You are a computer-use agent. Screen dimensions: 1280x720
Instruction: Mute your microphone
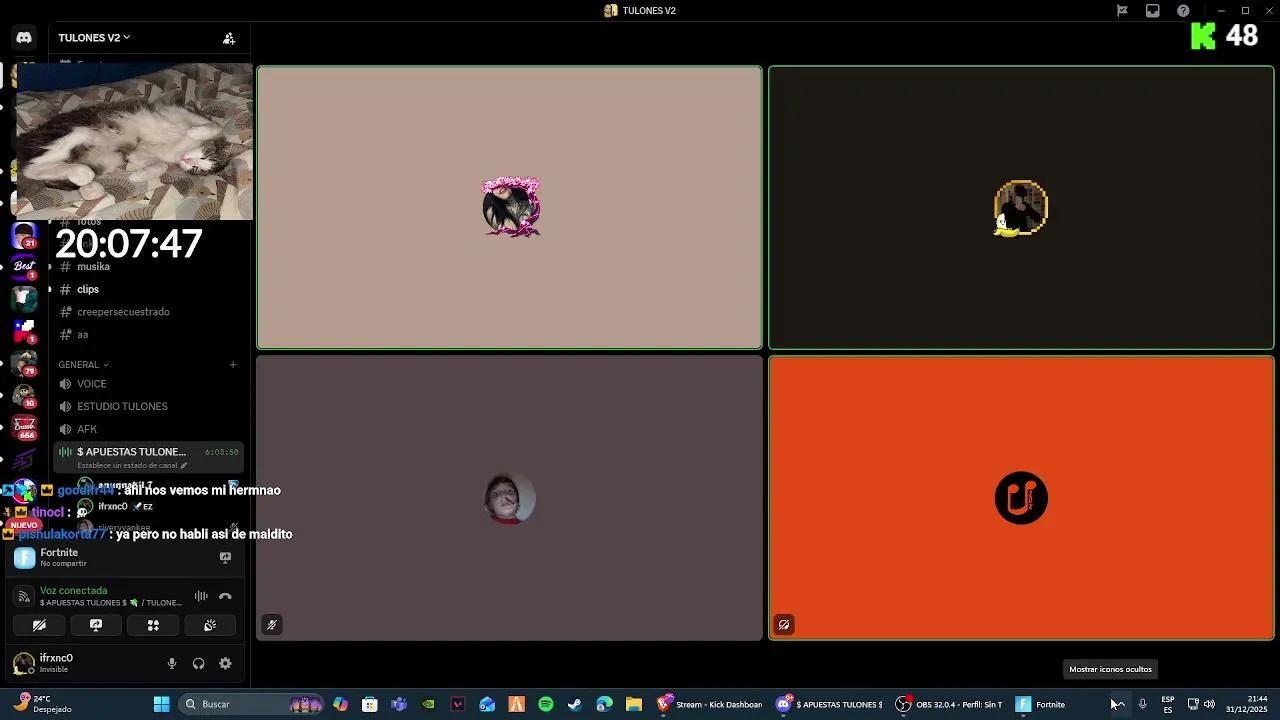tap(172, 663)
